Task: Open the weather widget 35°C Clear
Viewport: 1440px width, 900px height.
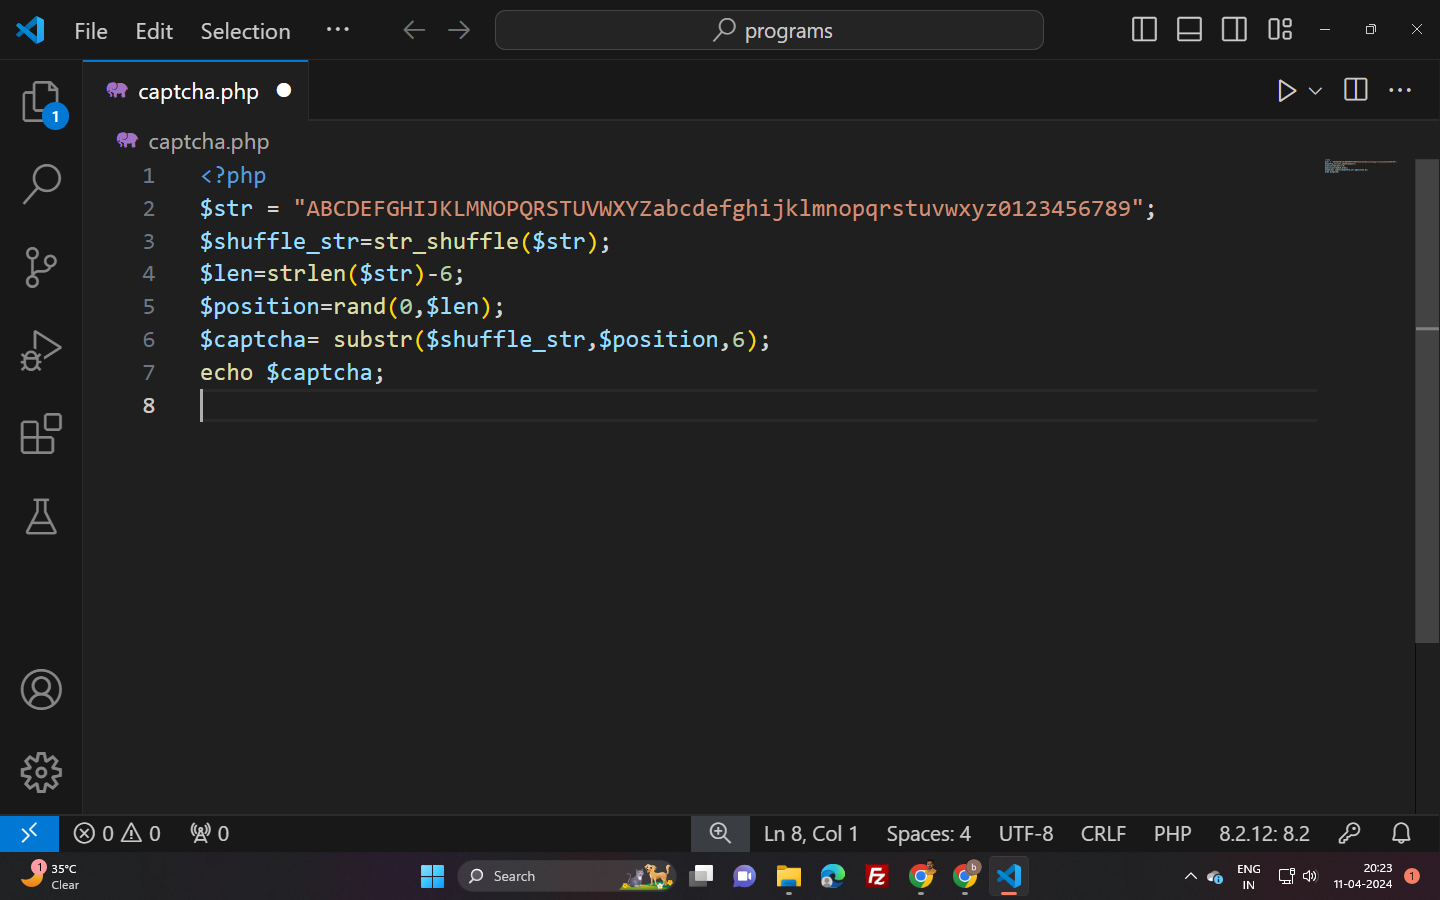Action: 51,876
